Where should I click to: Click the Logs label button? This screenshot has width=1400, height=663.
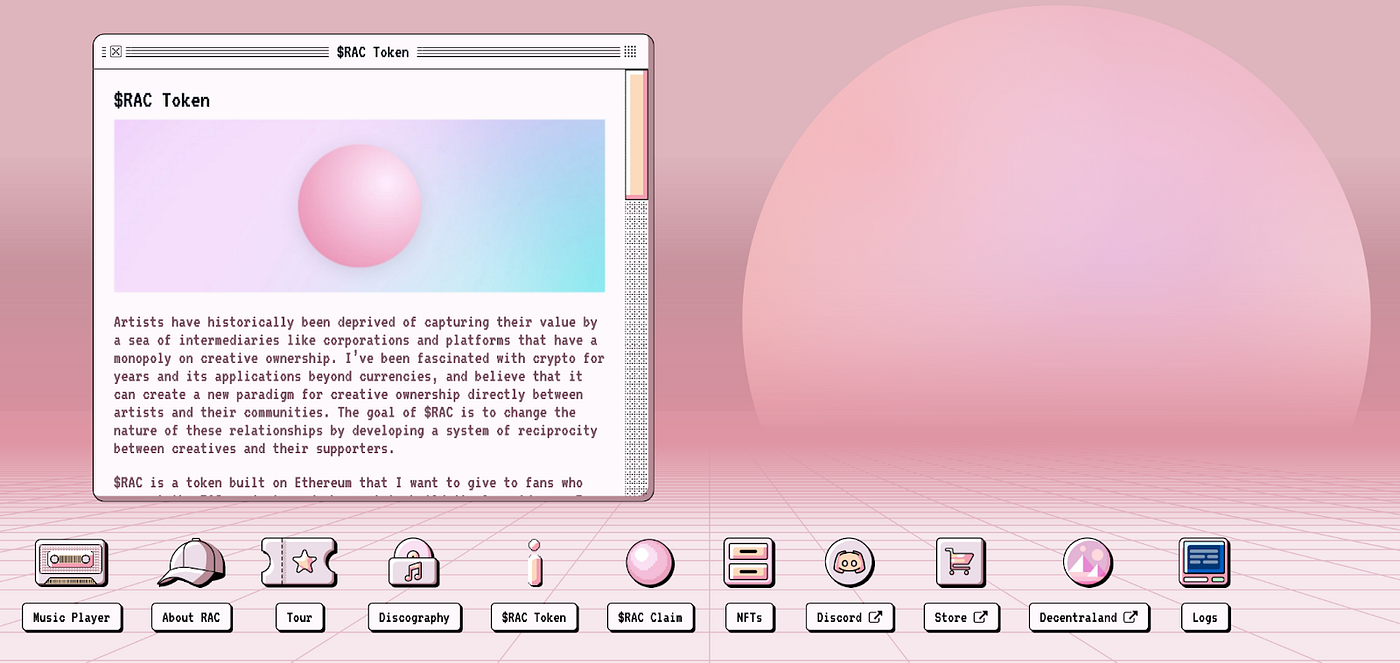[1205, 618]
